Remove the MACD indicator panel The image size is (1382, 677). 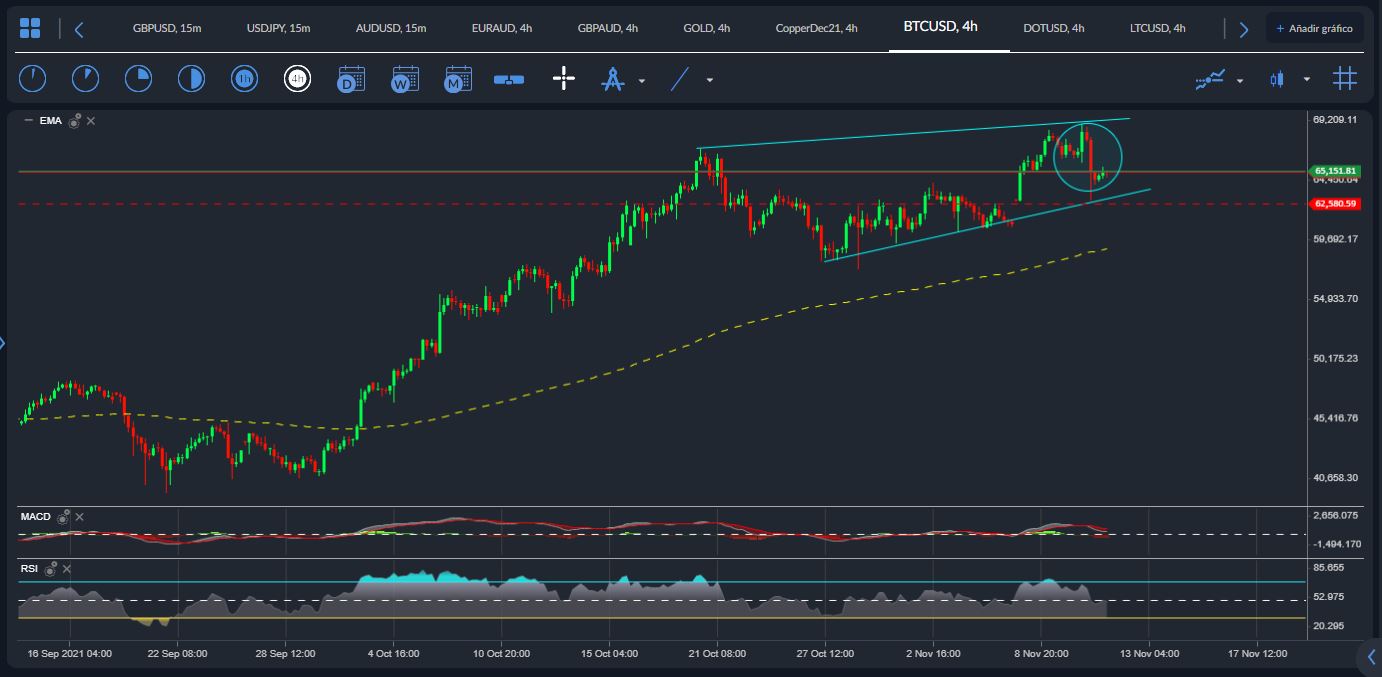(80, 517)
